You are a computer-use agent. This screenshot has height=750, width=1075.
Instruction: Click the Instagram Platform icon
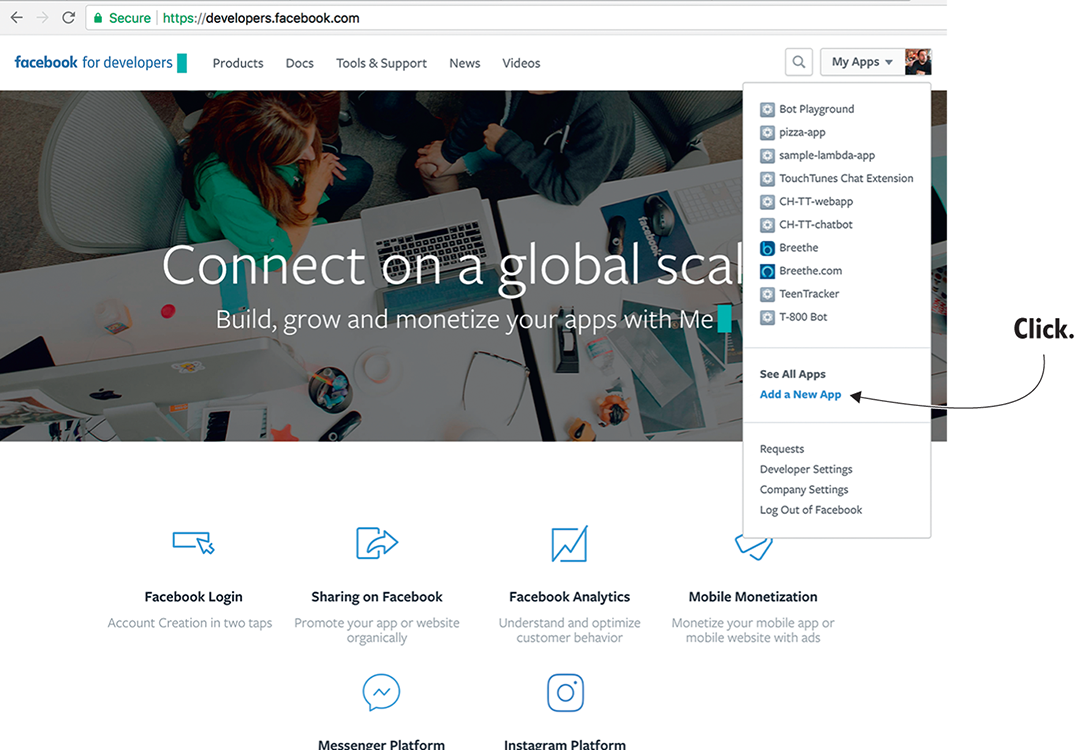tap(565, 692)
